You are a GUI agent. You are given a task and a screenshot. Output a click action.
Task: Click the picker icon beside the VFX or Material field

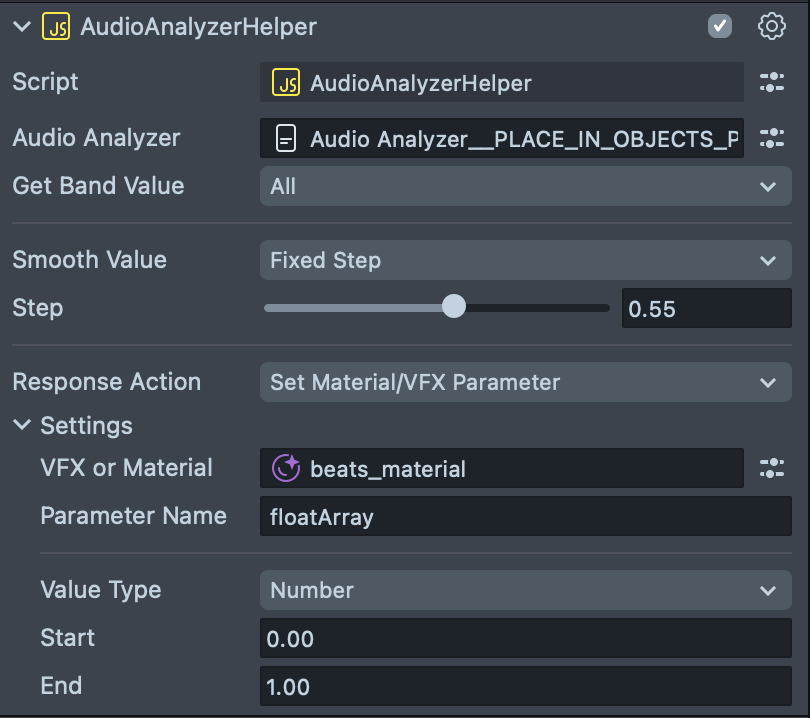[771, 468]
